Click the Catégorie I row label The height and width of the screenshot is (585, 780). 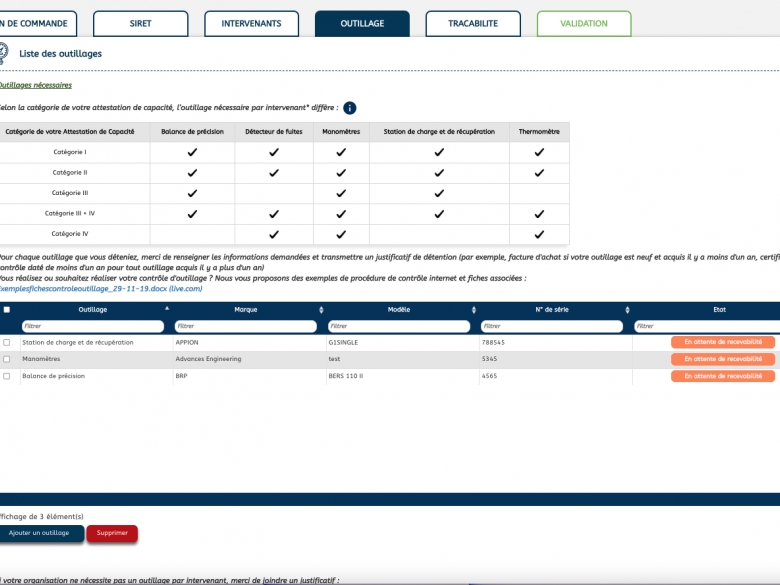70,152
